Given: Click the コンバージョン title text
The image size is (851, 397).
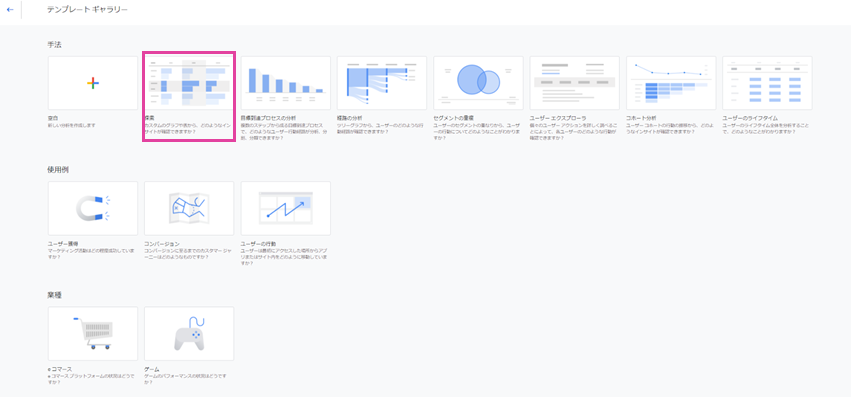Looking at the screenshot, I should pyautogui.click(x=162, y=244).
